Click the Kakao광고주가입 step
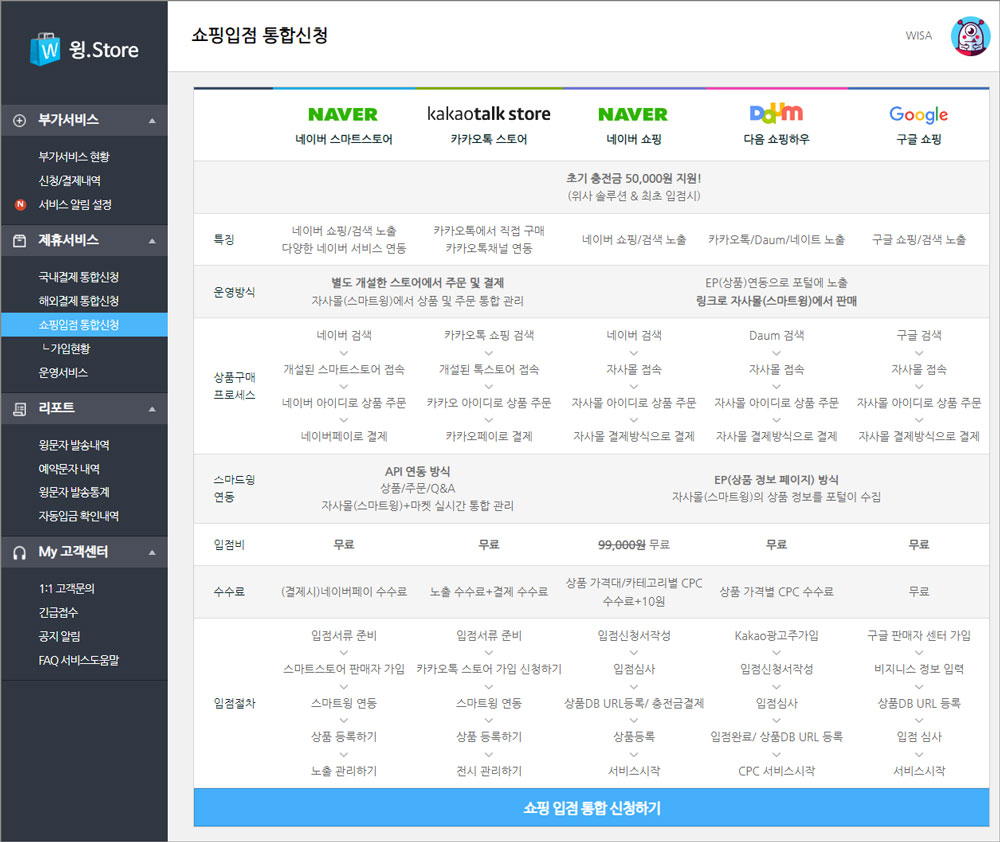1000x842 pixels. pos(776,635)
